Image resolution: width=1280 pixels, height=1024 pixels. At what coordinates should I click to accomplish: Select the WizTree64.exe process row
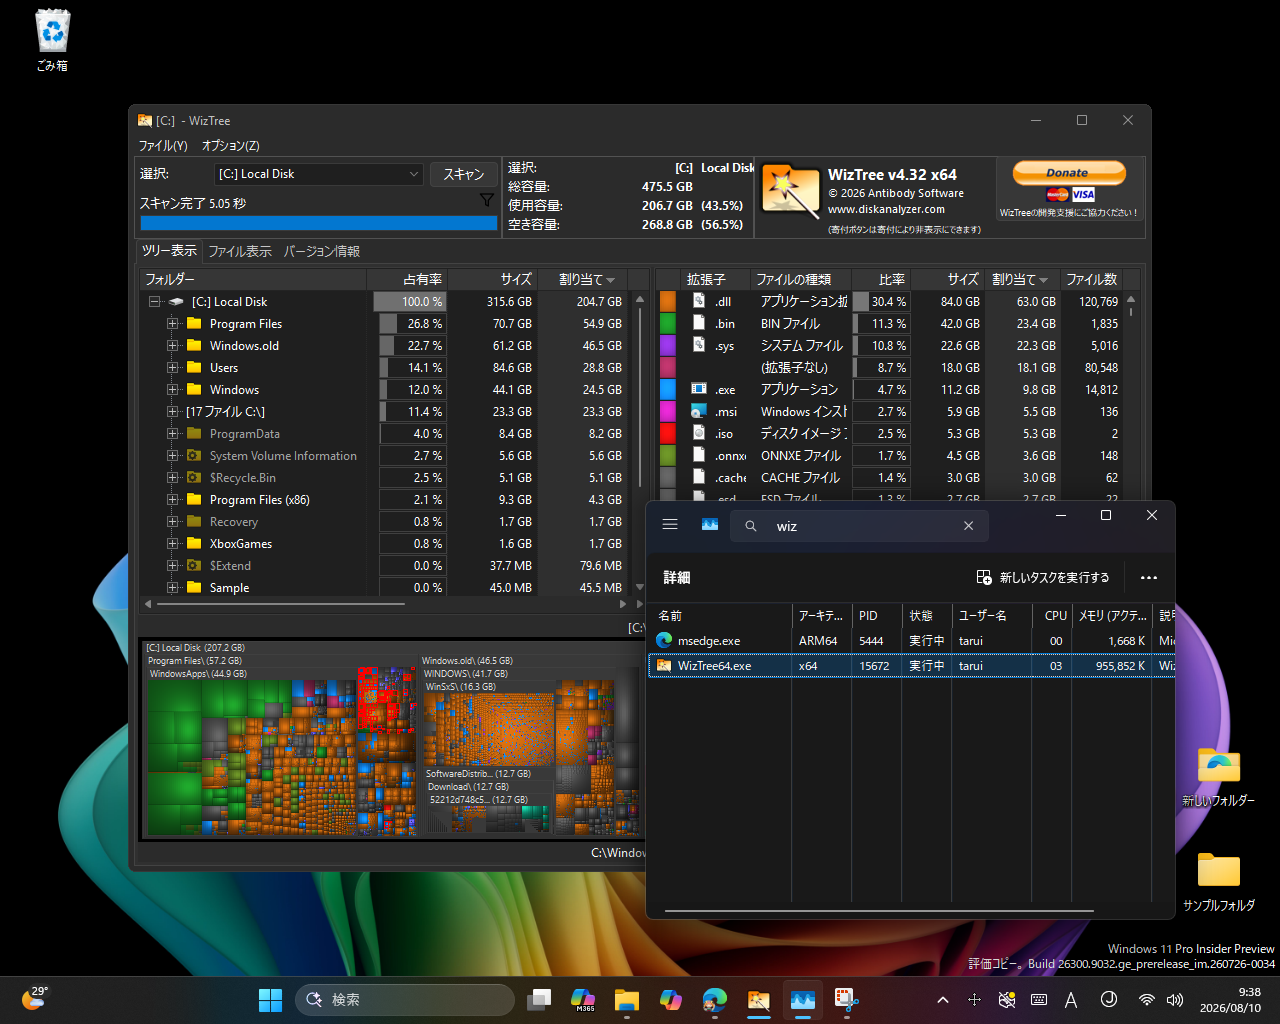(911, 666)
